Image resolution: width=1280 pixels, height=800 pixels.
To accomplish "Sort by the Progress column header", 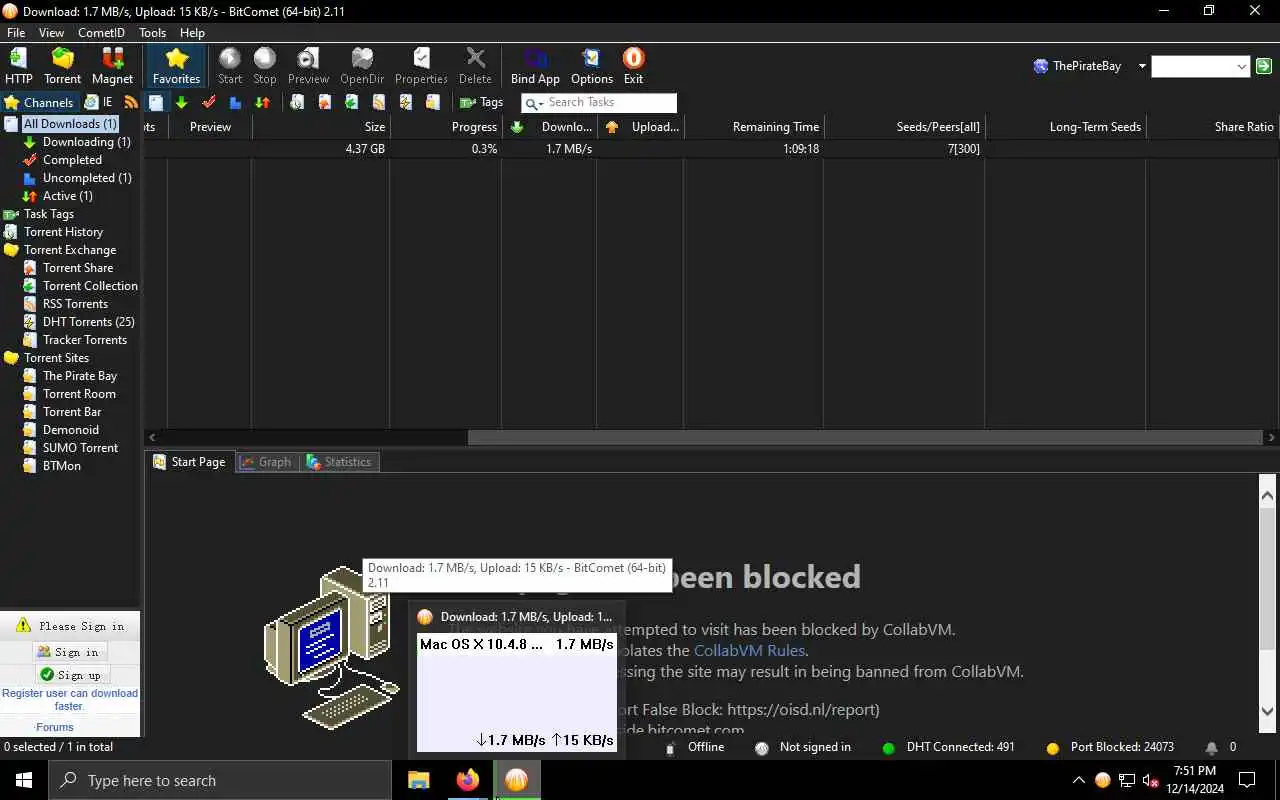I will [x=445, y=127].
